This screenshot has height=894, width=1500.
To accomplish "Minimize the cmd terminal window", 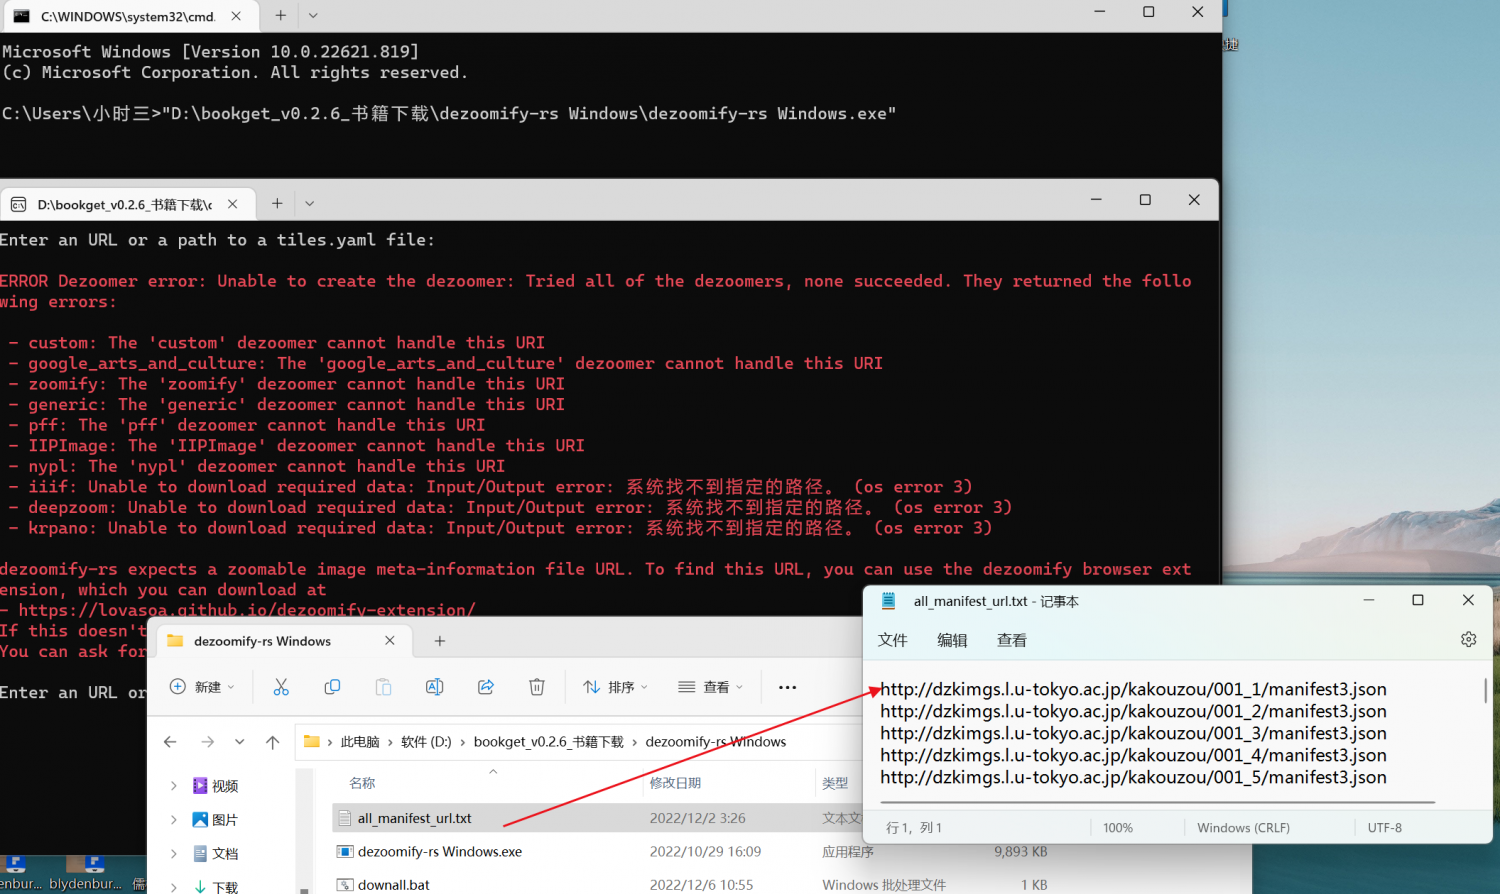I will coord(1100,12).
